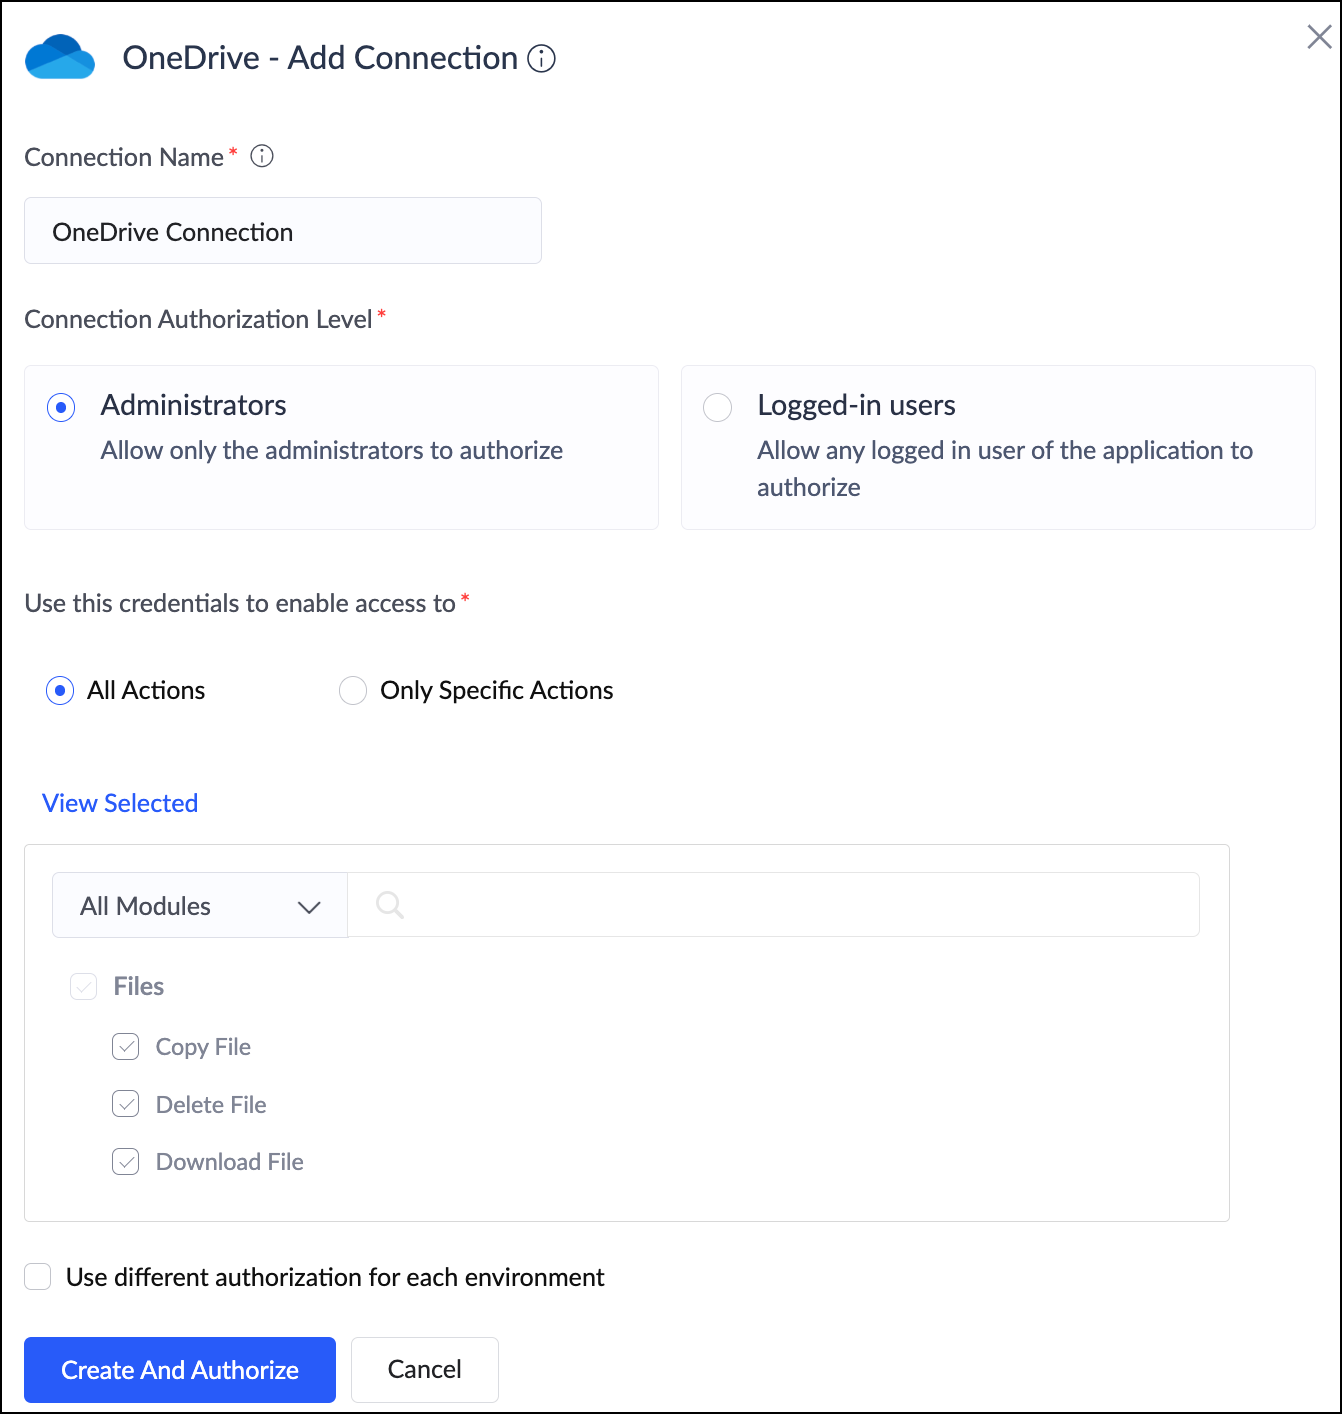Toggle the Files module checkbox
Screen dimensions: 1342x1414
[x=84, y=987]
